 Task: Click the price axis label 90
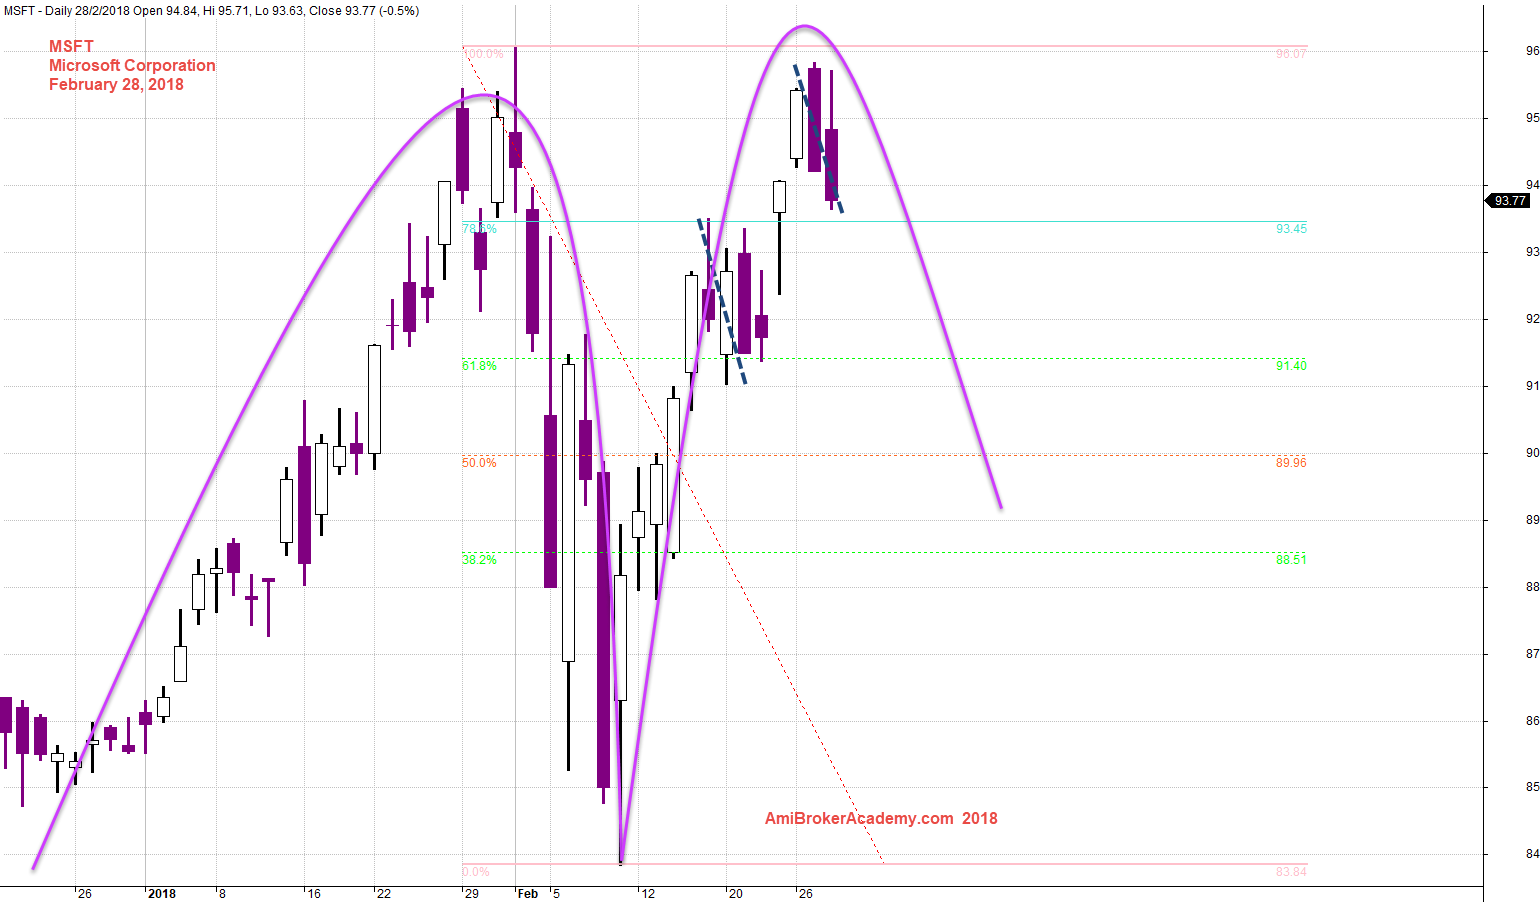(x=1532, y=453)
